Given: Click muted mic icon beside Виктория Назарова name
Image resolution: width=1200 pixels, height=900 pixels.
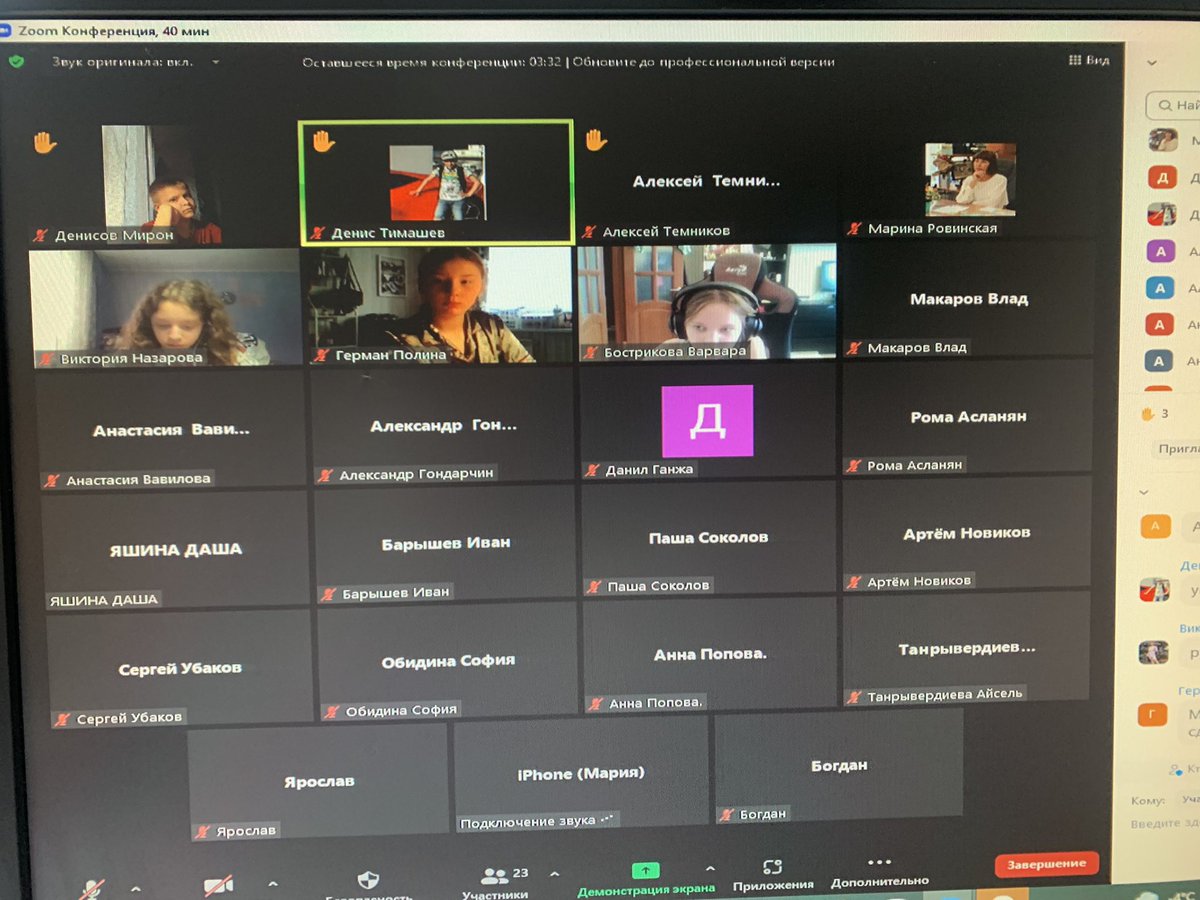Looking at the screenshot, I should tap(46, 357).
